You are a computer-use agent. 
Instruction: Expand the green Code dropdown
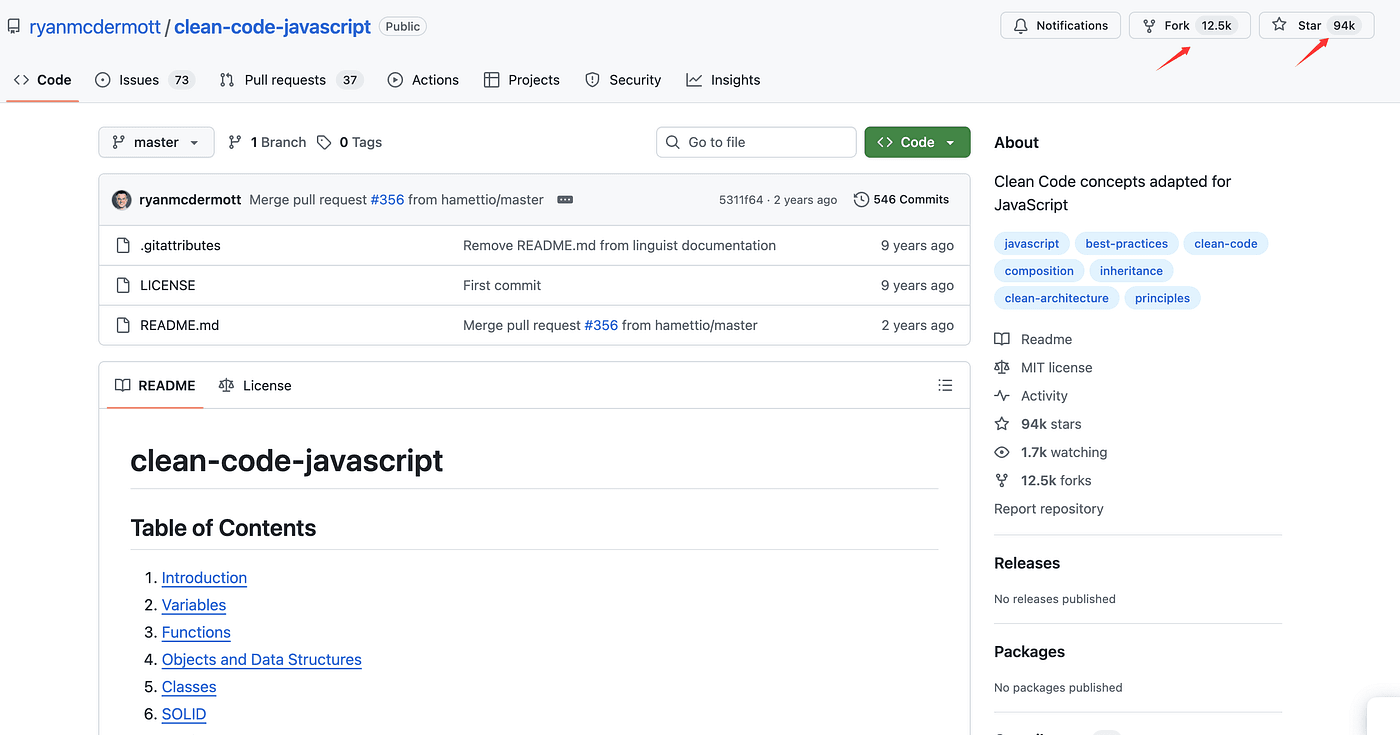coord(917,142)
